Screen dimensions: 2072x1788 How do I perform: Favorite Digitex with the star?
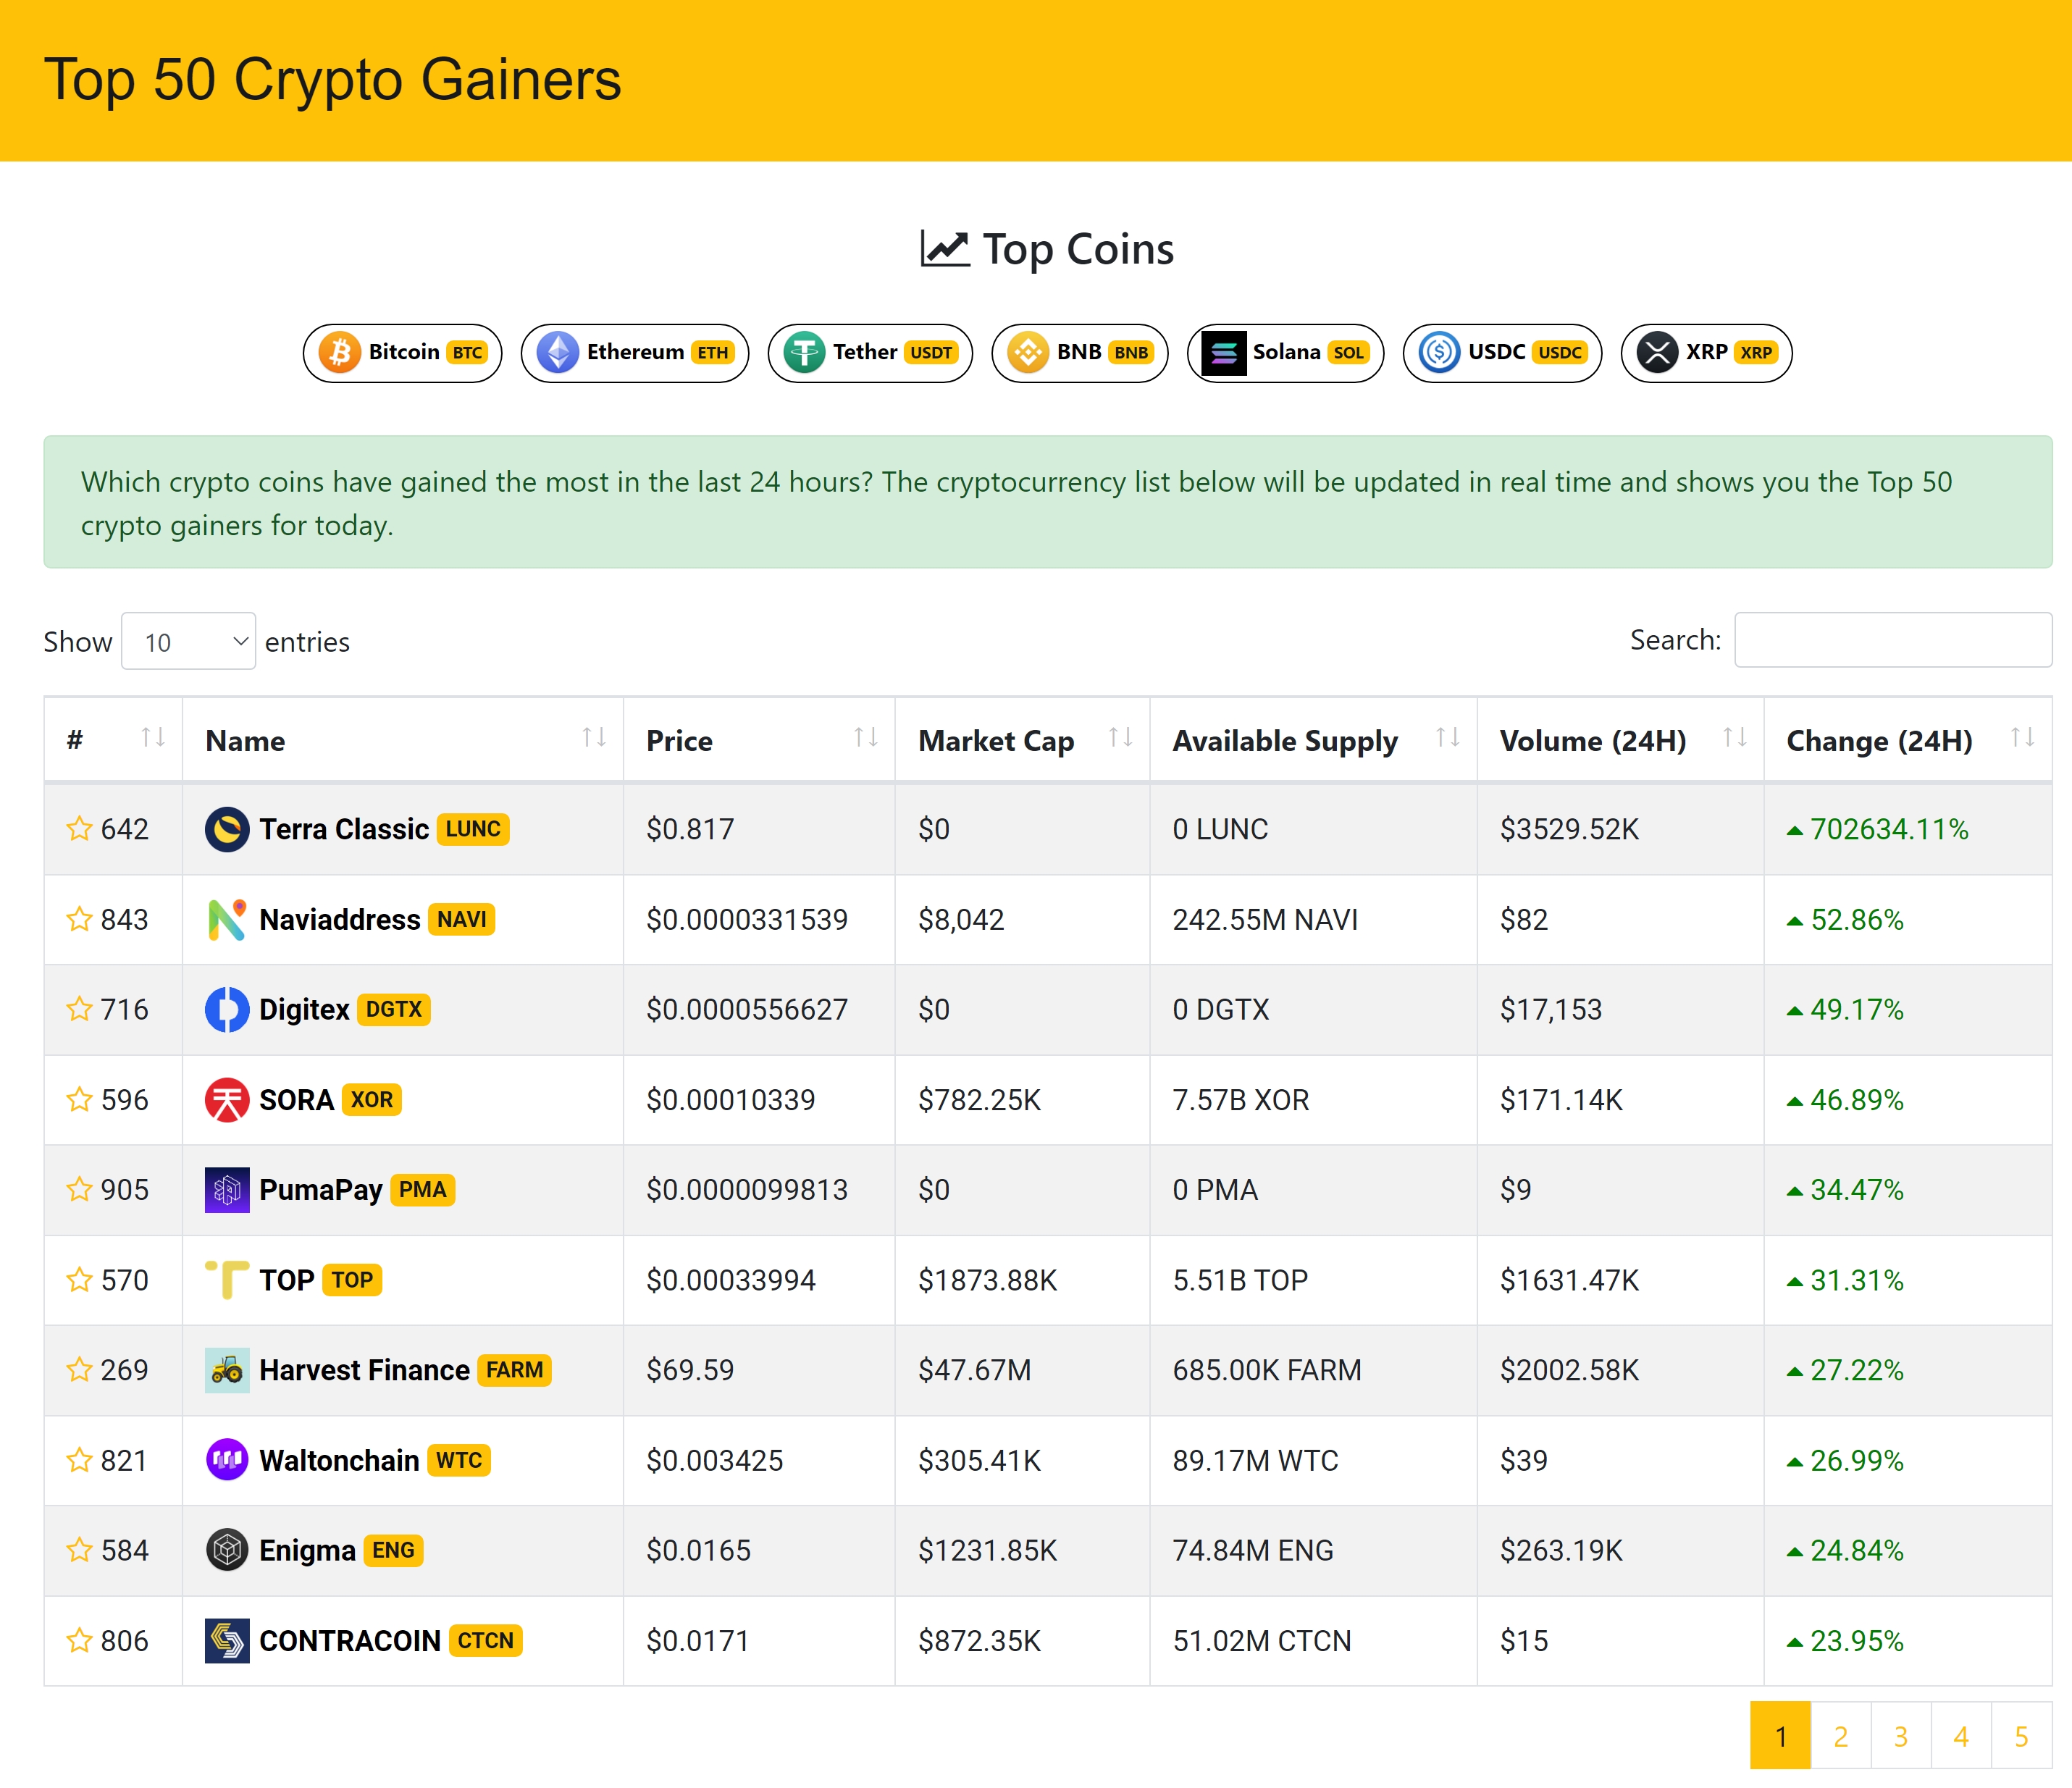pyautogui.click(x=80, y=1008)
